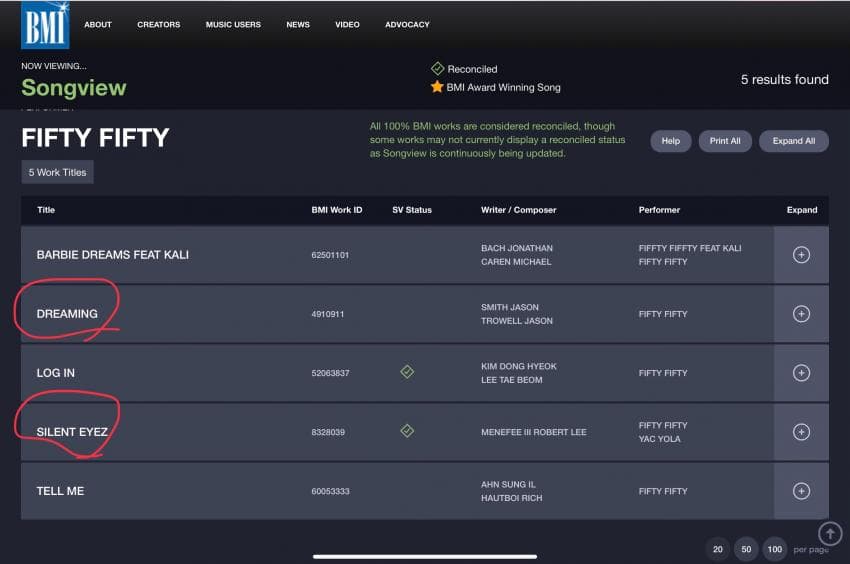The width and height of the screenshot is (850, 564).
Task: Open the Music Users menu
Action: pyautogui.click(x=233, y=24)
